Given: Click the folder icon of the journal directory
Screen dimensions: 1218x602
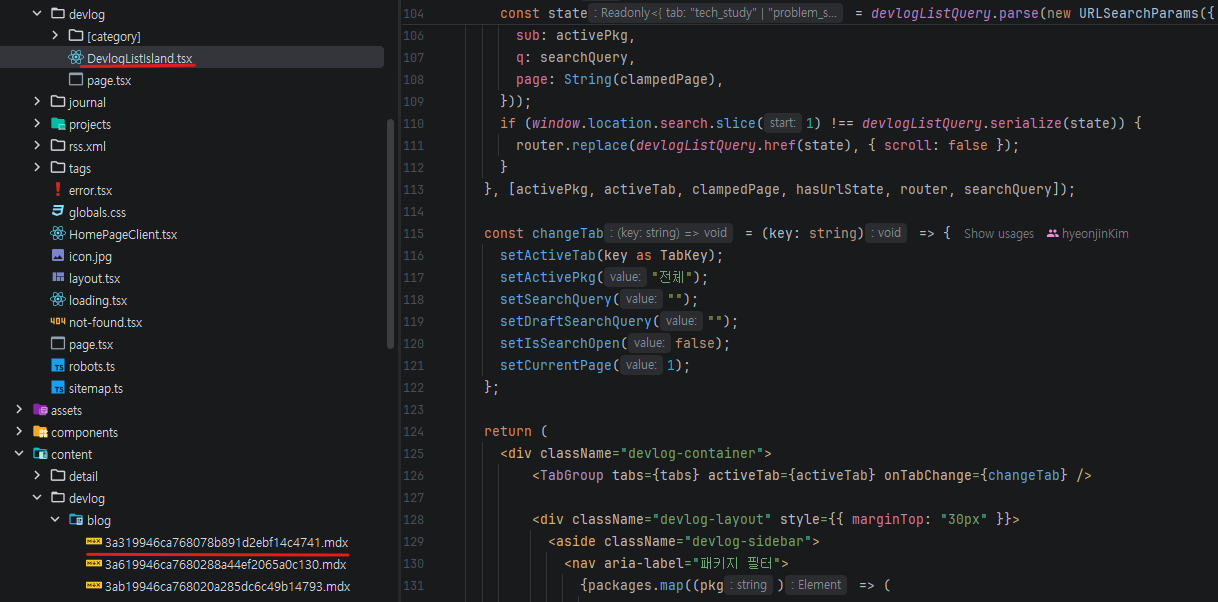Looking at the screenshot, I should point(58,102).
